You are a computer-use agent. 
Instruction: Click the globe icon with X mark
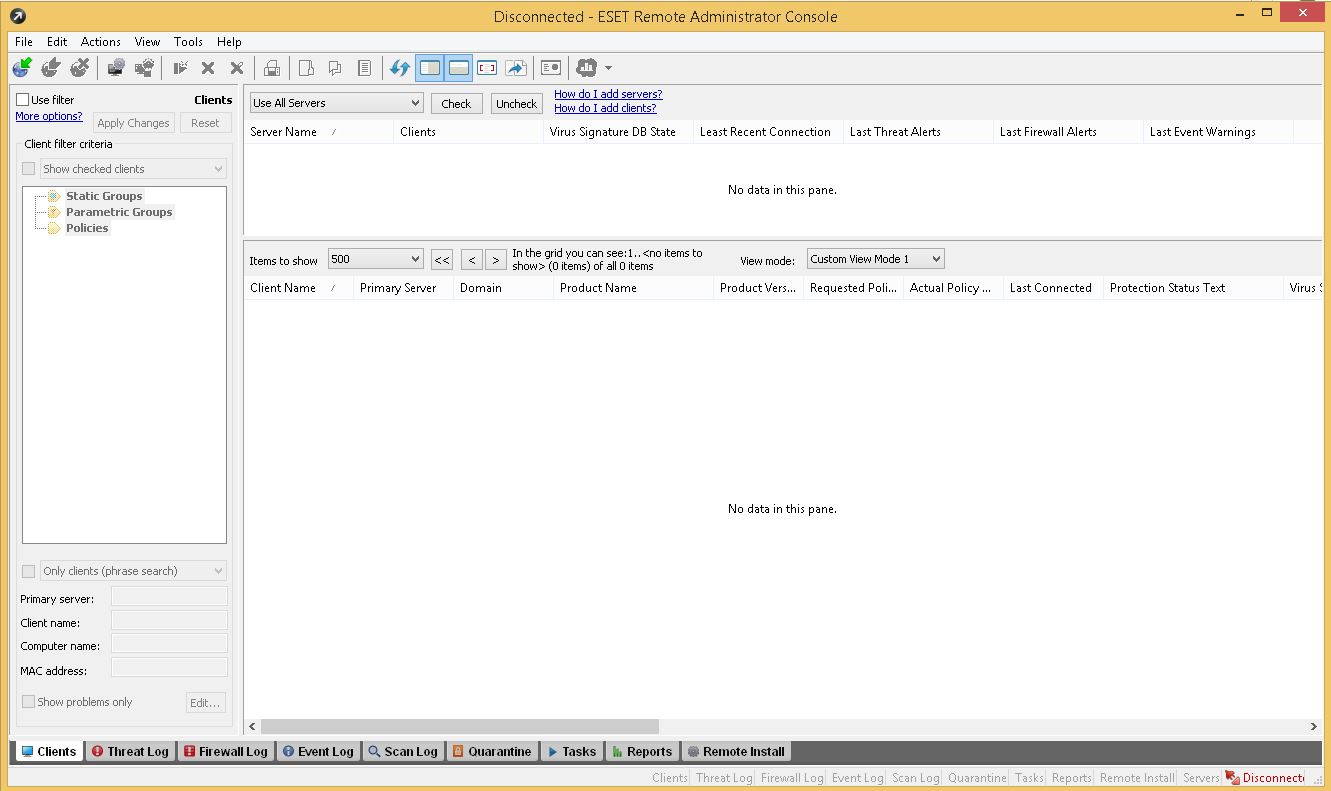coord(80,68)
